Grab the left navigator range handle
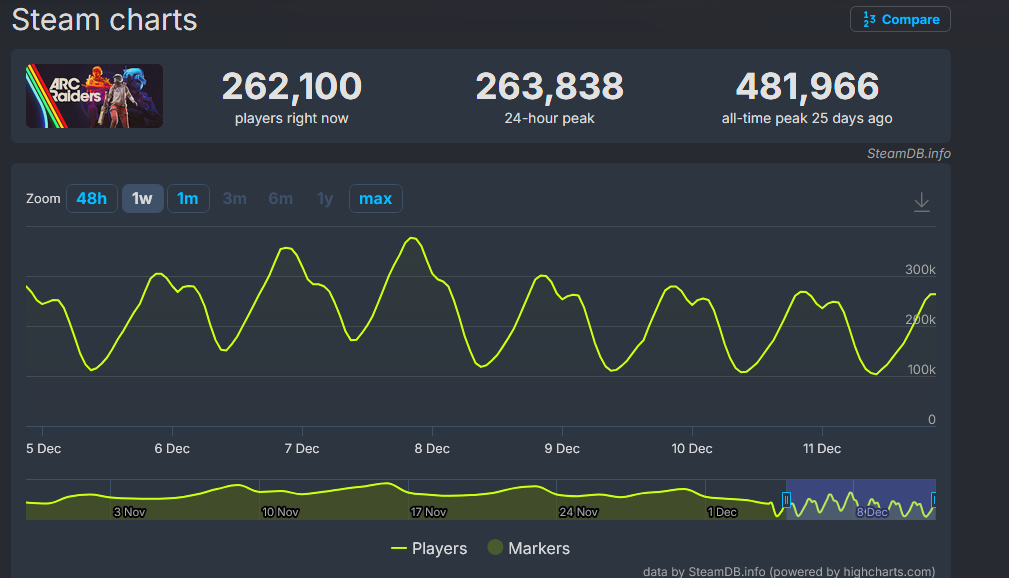 tap(786, 499)
